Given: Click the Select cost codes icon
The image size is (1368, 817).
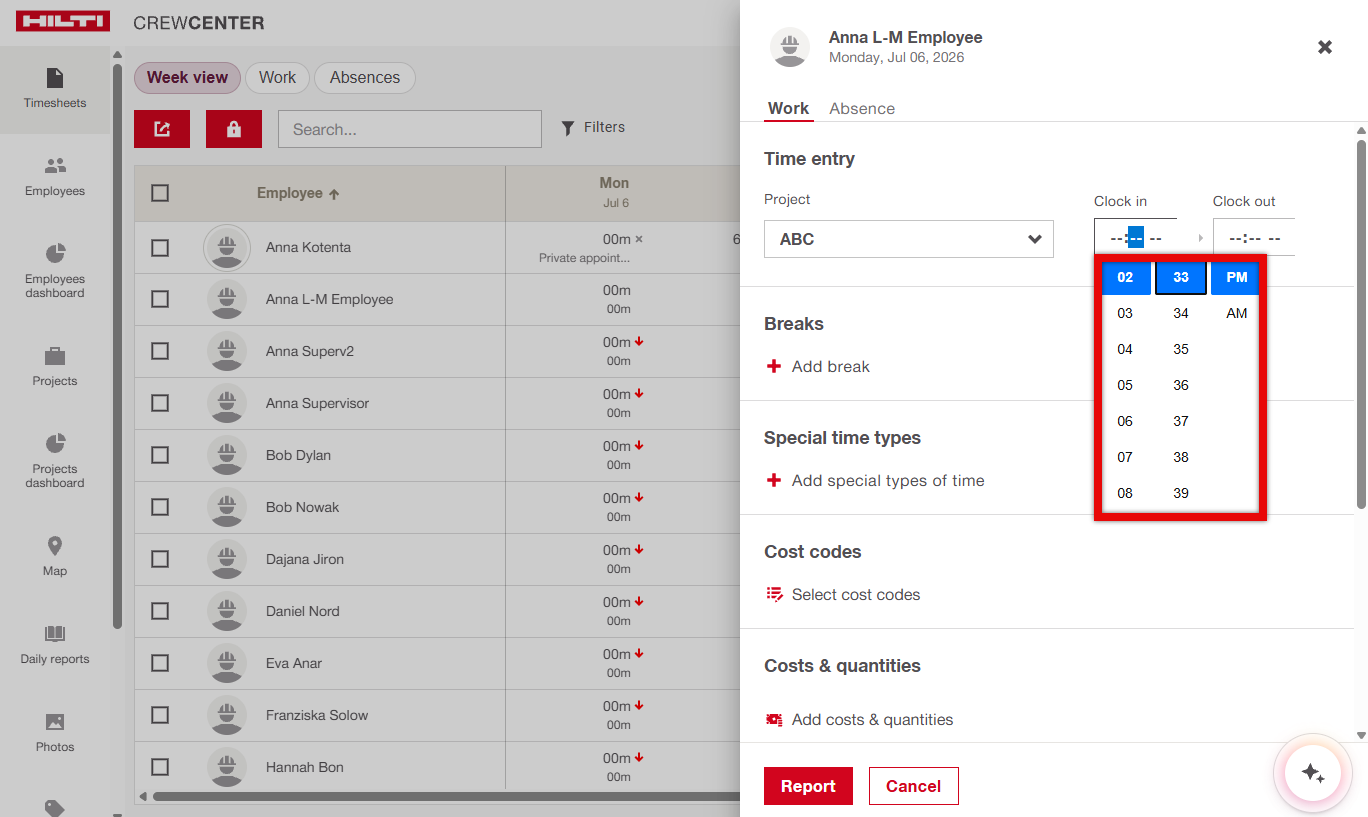Looking at the screenshot, I should point(774,594).
